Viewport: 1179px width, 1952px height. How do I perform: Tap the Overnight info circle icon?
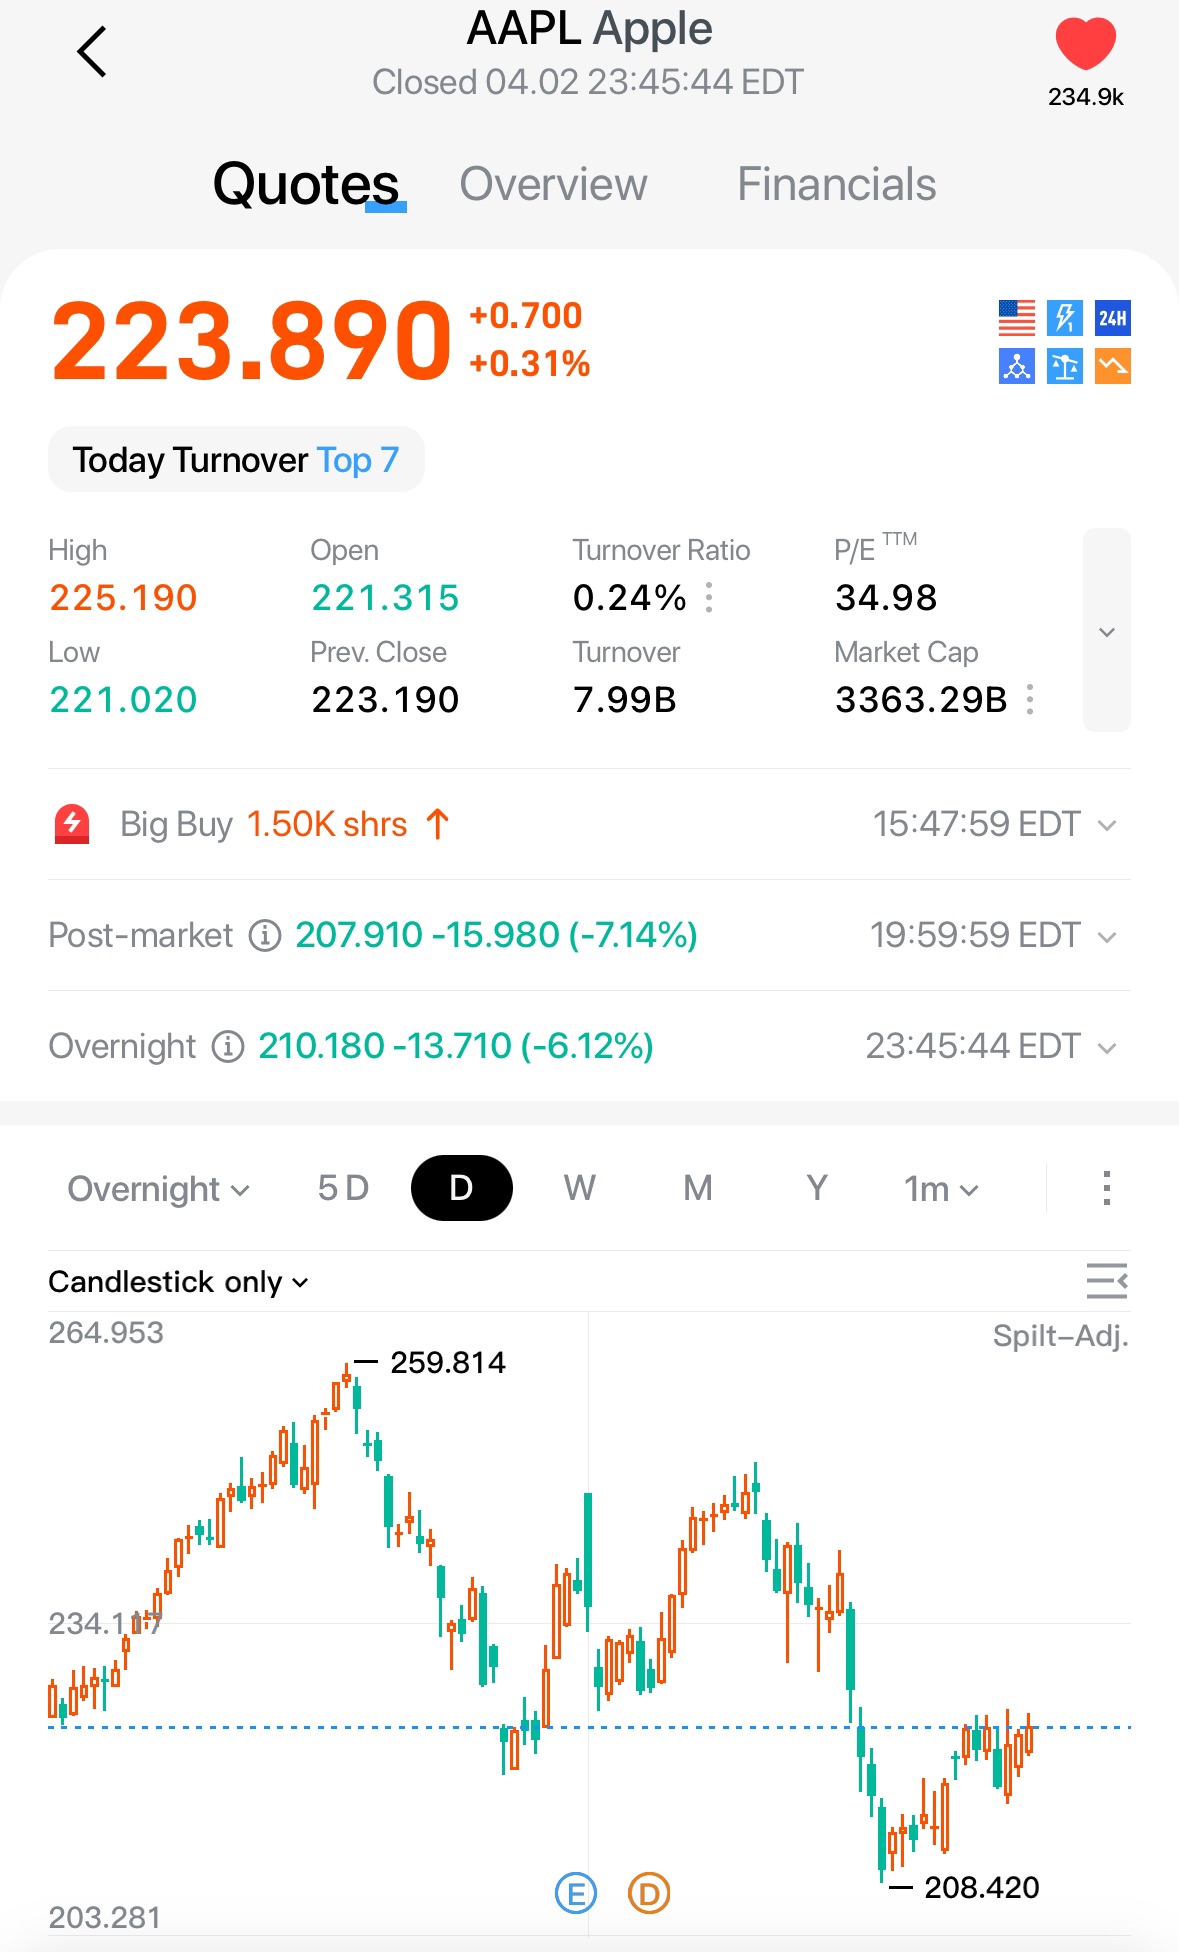pos(228,1047)
